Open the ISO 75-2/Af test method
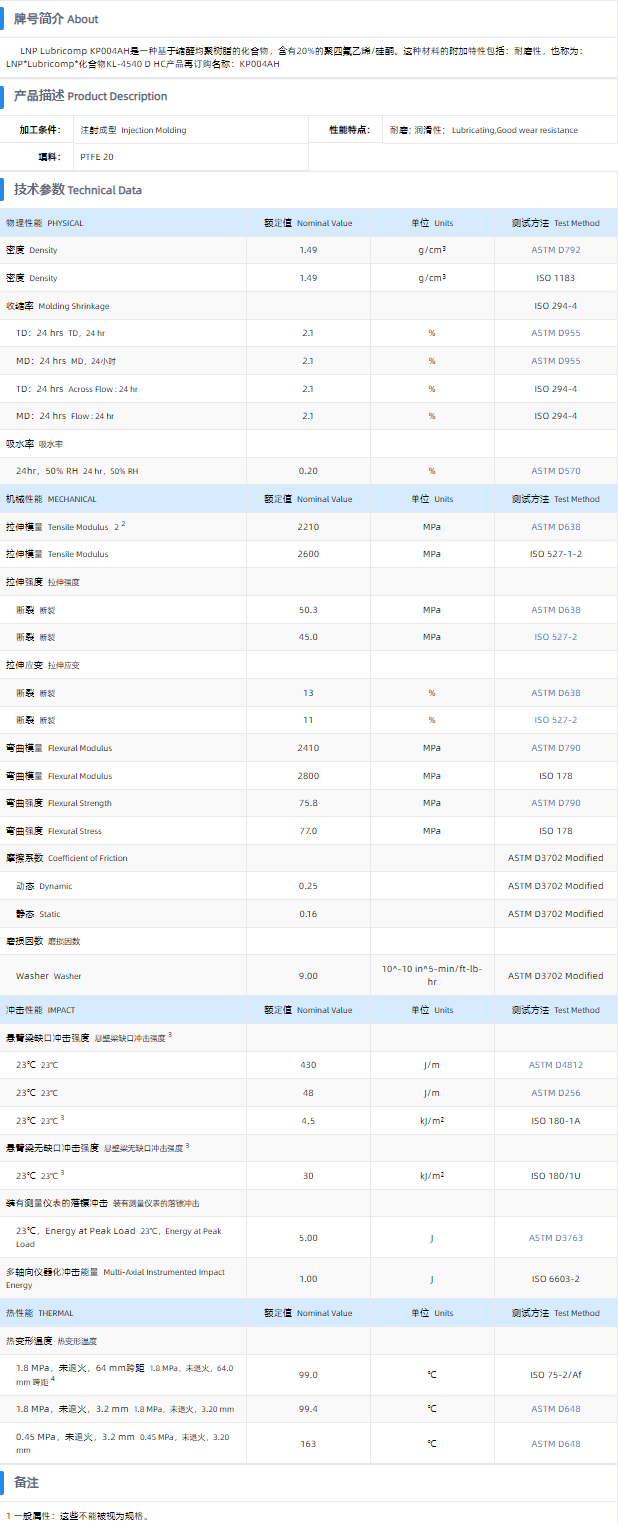The image size is (618, 1524). [x=556, y=1375]
